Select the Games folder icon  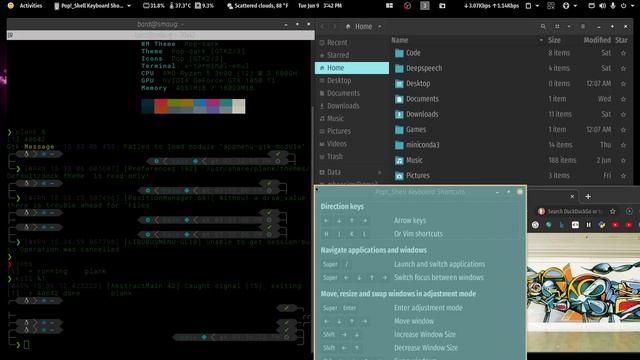(399, 130)
